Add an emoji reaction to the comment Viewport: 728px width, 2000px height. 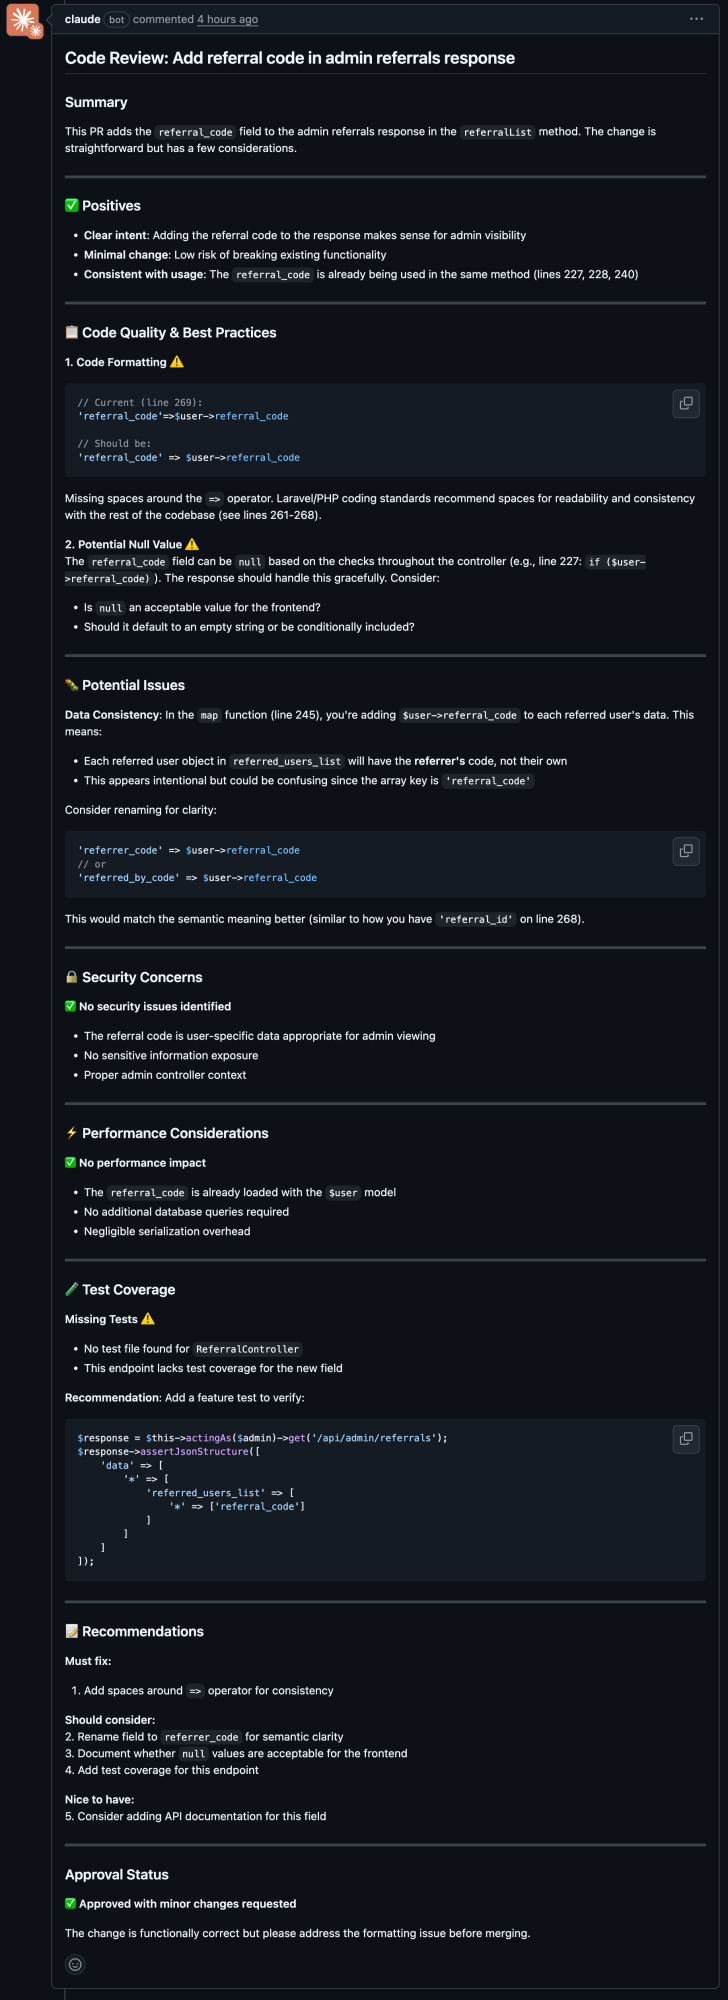coord(75,1964)
